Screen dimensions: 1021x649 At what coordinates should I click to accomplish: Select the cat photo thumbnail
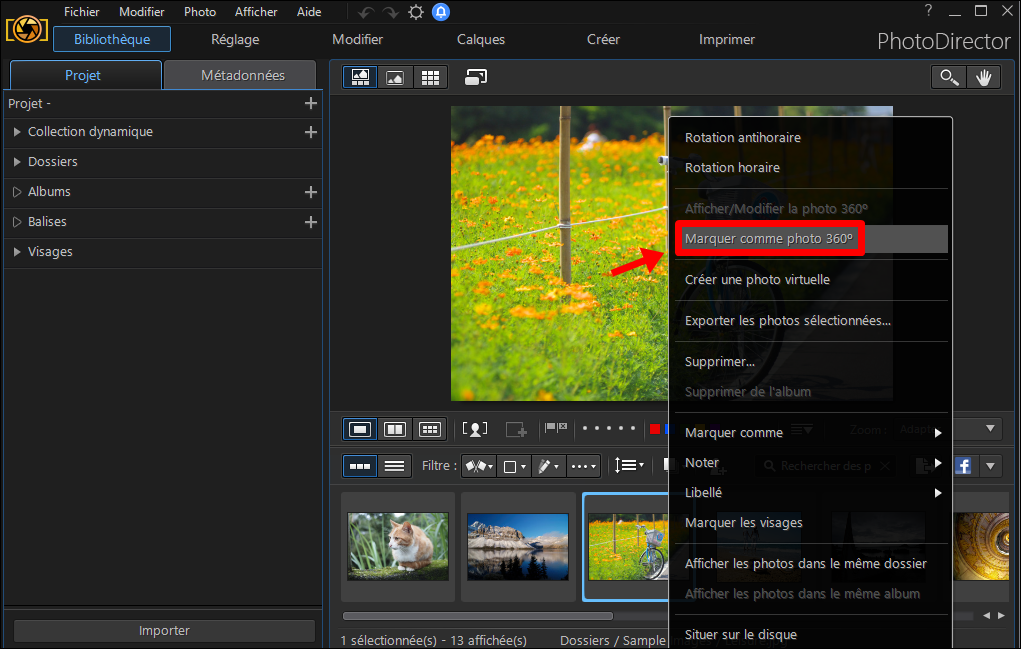[398, 546]
